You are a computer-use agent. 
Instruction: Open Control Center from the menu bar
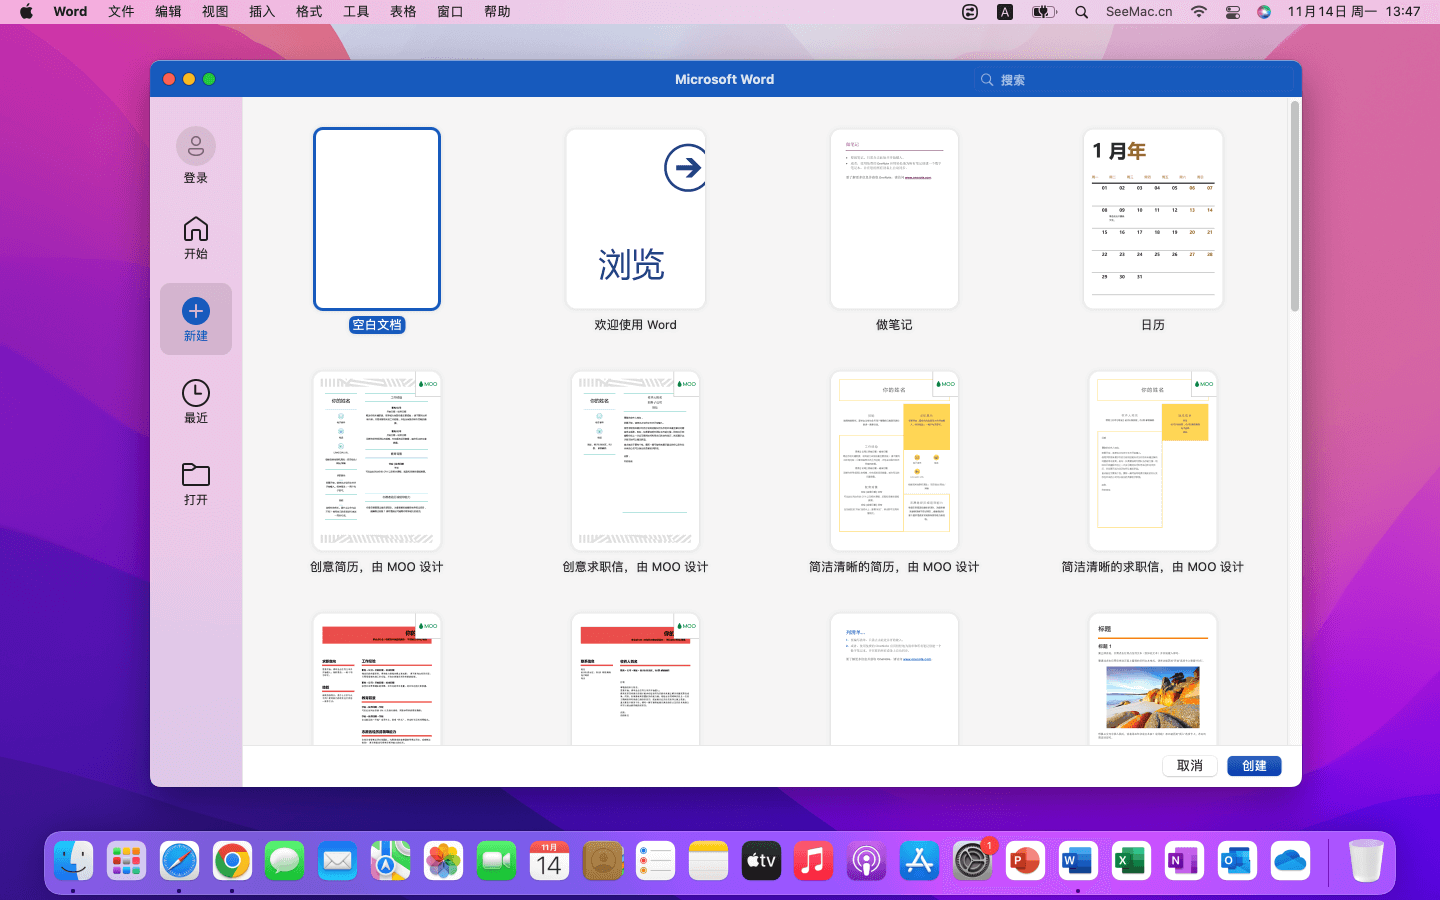1233,12
